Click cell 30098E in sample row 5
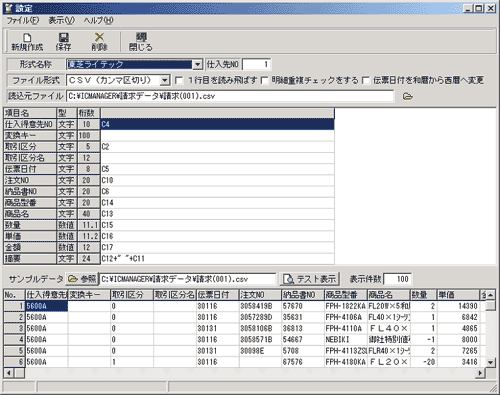 (x=260, y=351)
